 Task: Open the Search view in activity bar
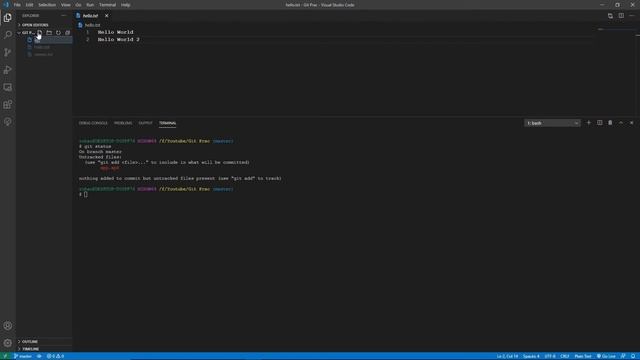point(7,35)
